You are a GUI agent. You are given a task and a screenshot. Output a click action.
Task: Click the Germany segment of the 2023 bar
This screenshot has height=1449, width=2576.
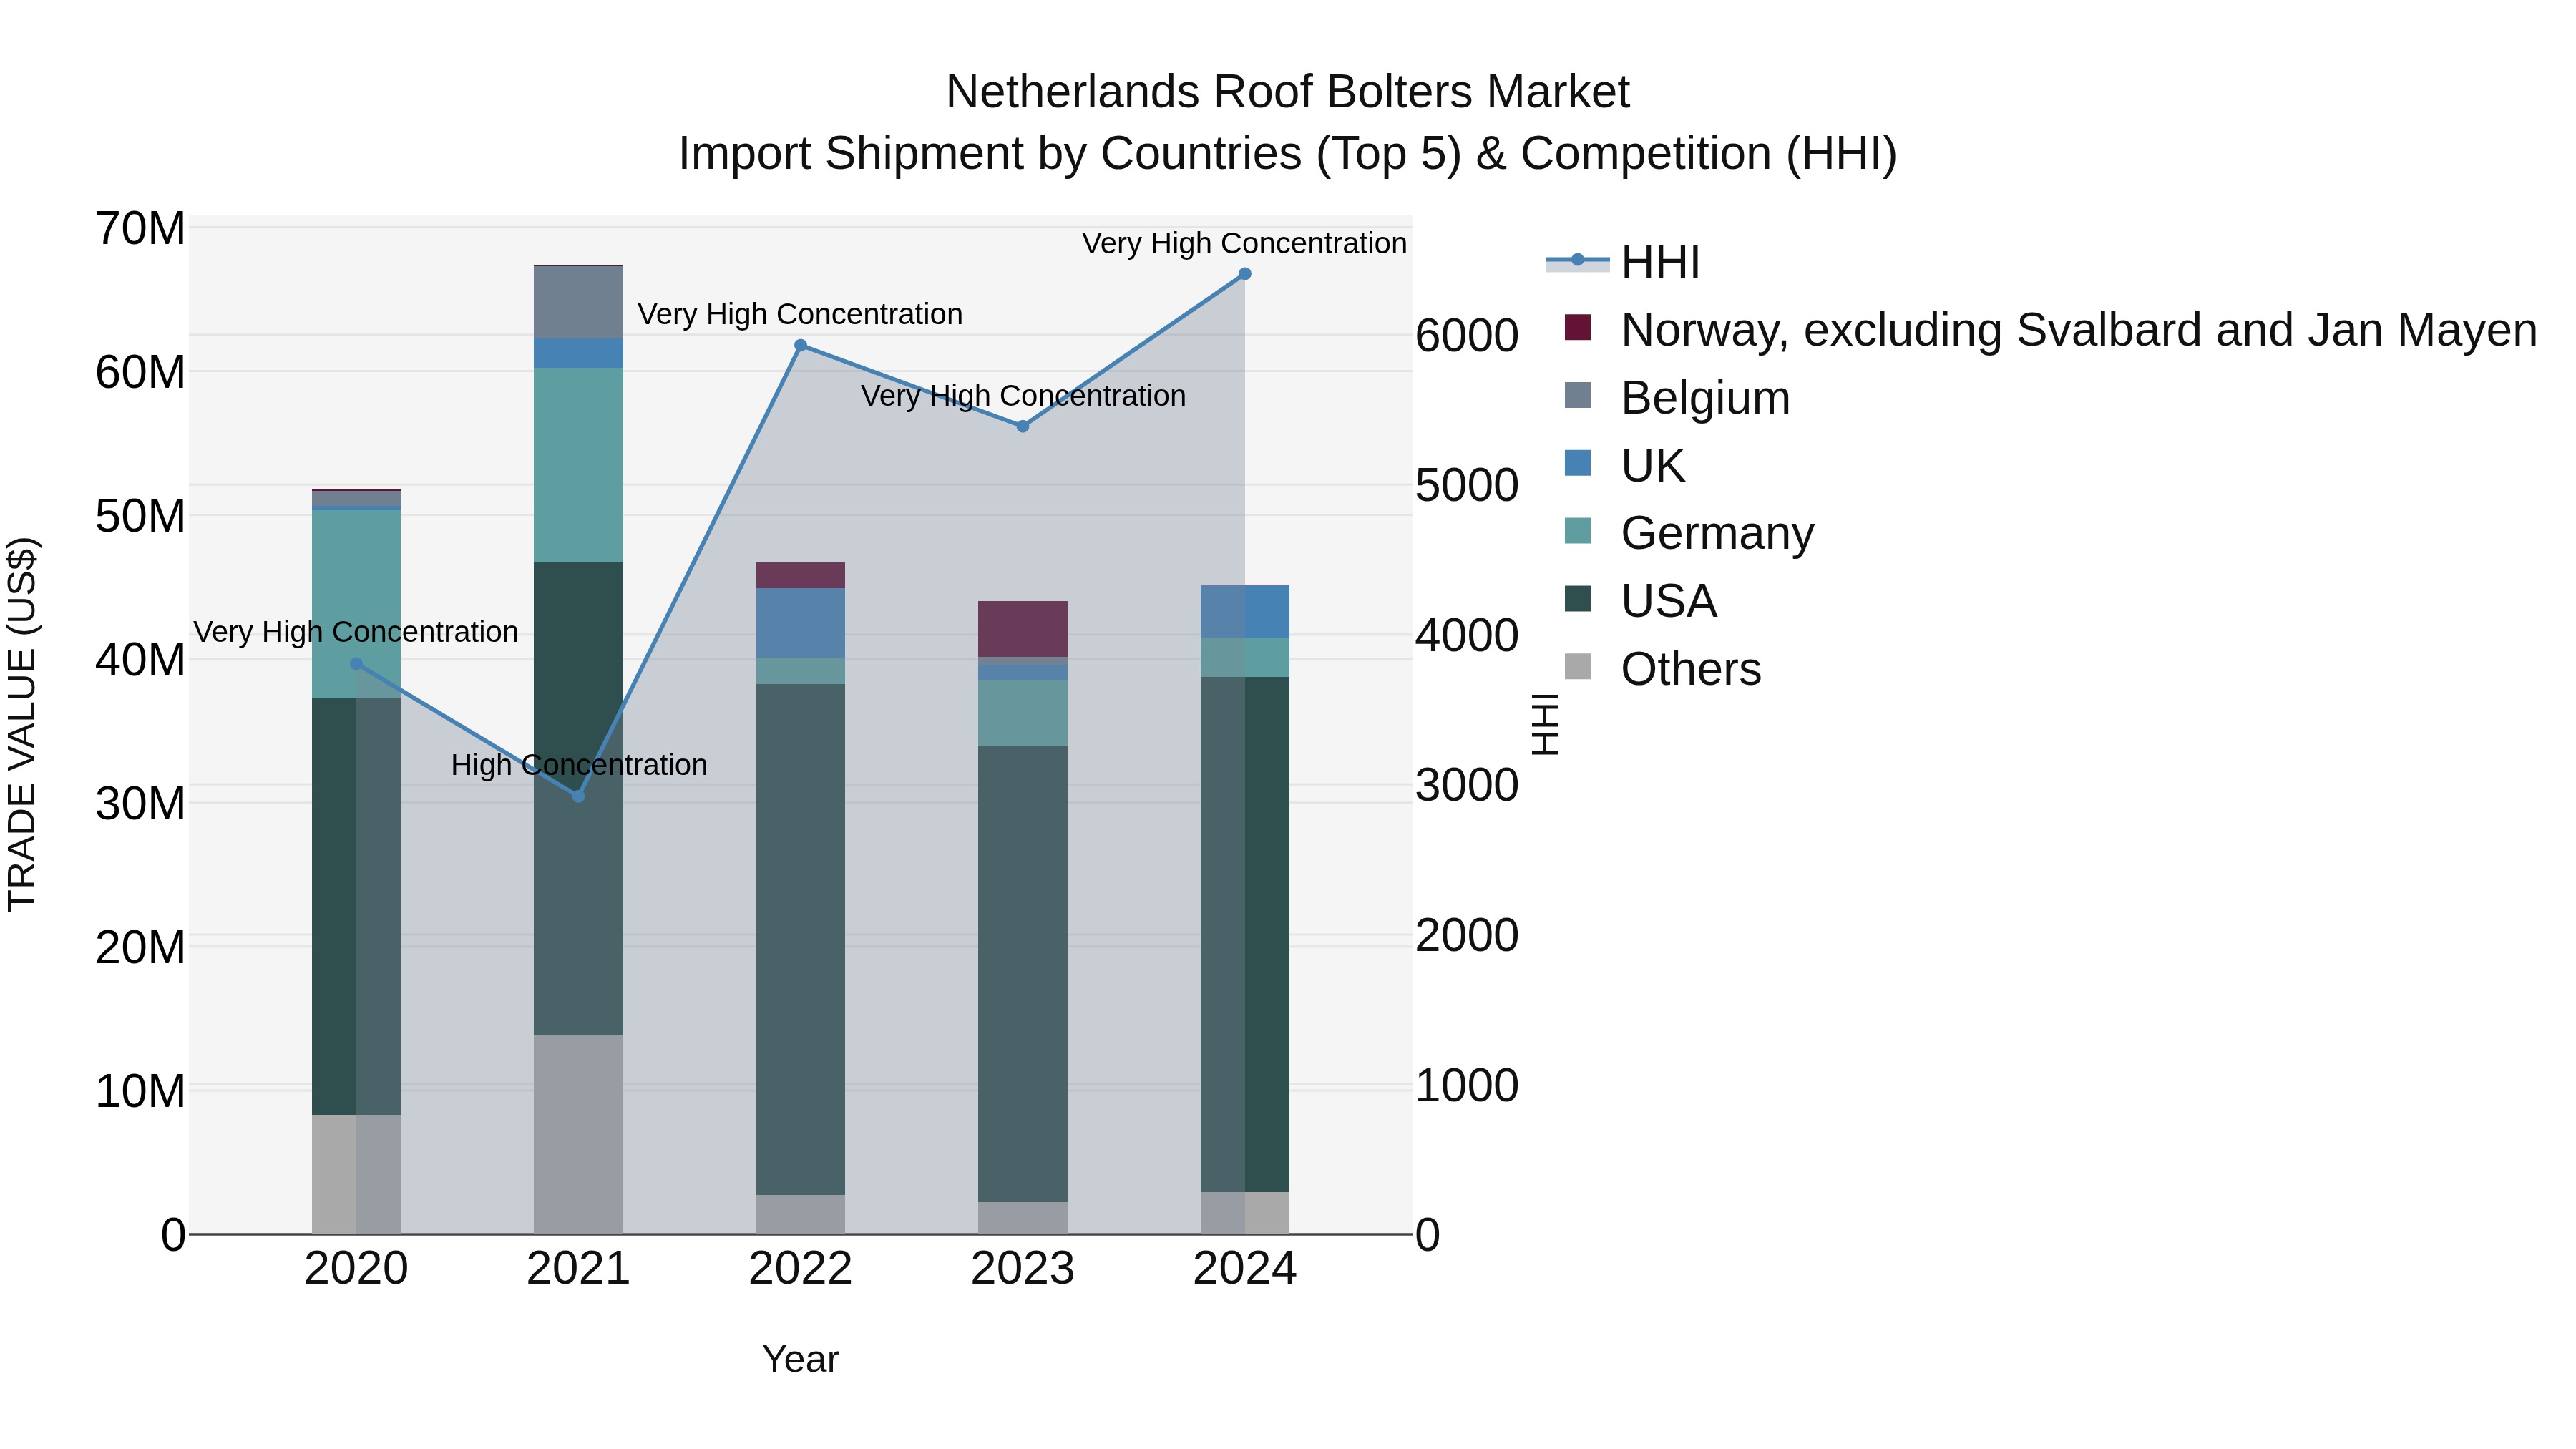(x=1022, y=714)
